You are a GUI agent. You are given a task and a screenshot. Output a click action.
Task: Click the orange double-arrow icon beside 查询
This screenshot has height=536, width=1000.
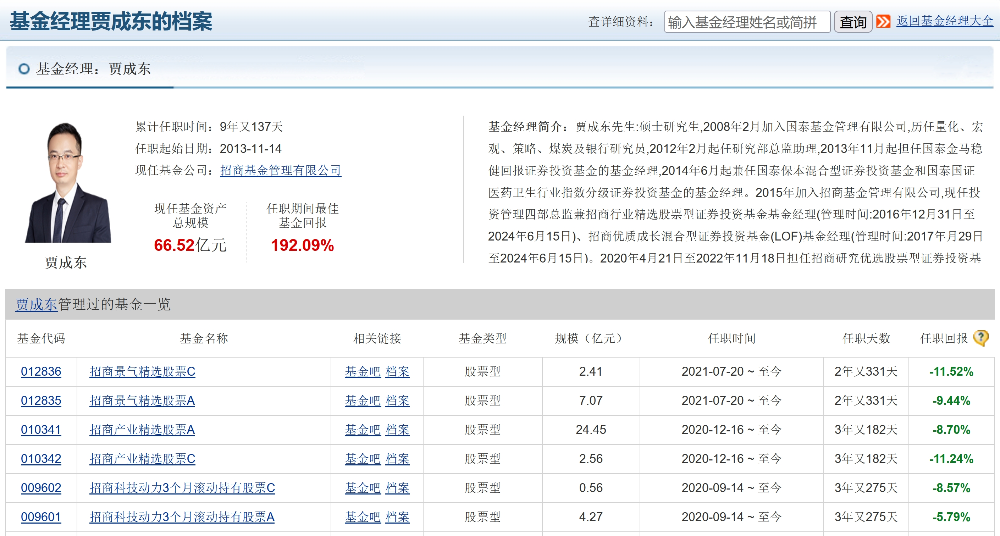[883, 22]
